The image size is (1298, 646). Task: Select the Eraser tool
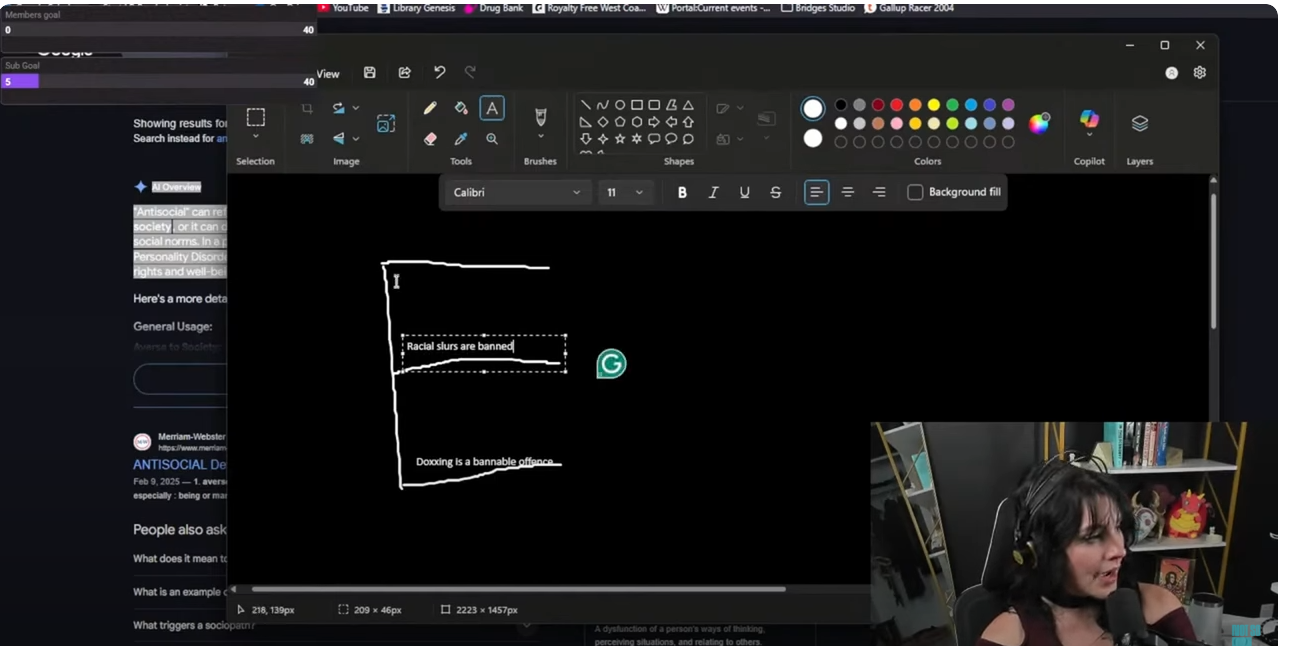click(x=430, y=139)
